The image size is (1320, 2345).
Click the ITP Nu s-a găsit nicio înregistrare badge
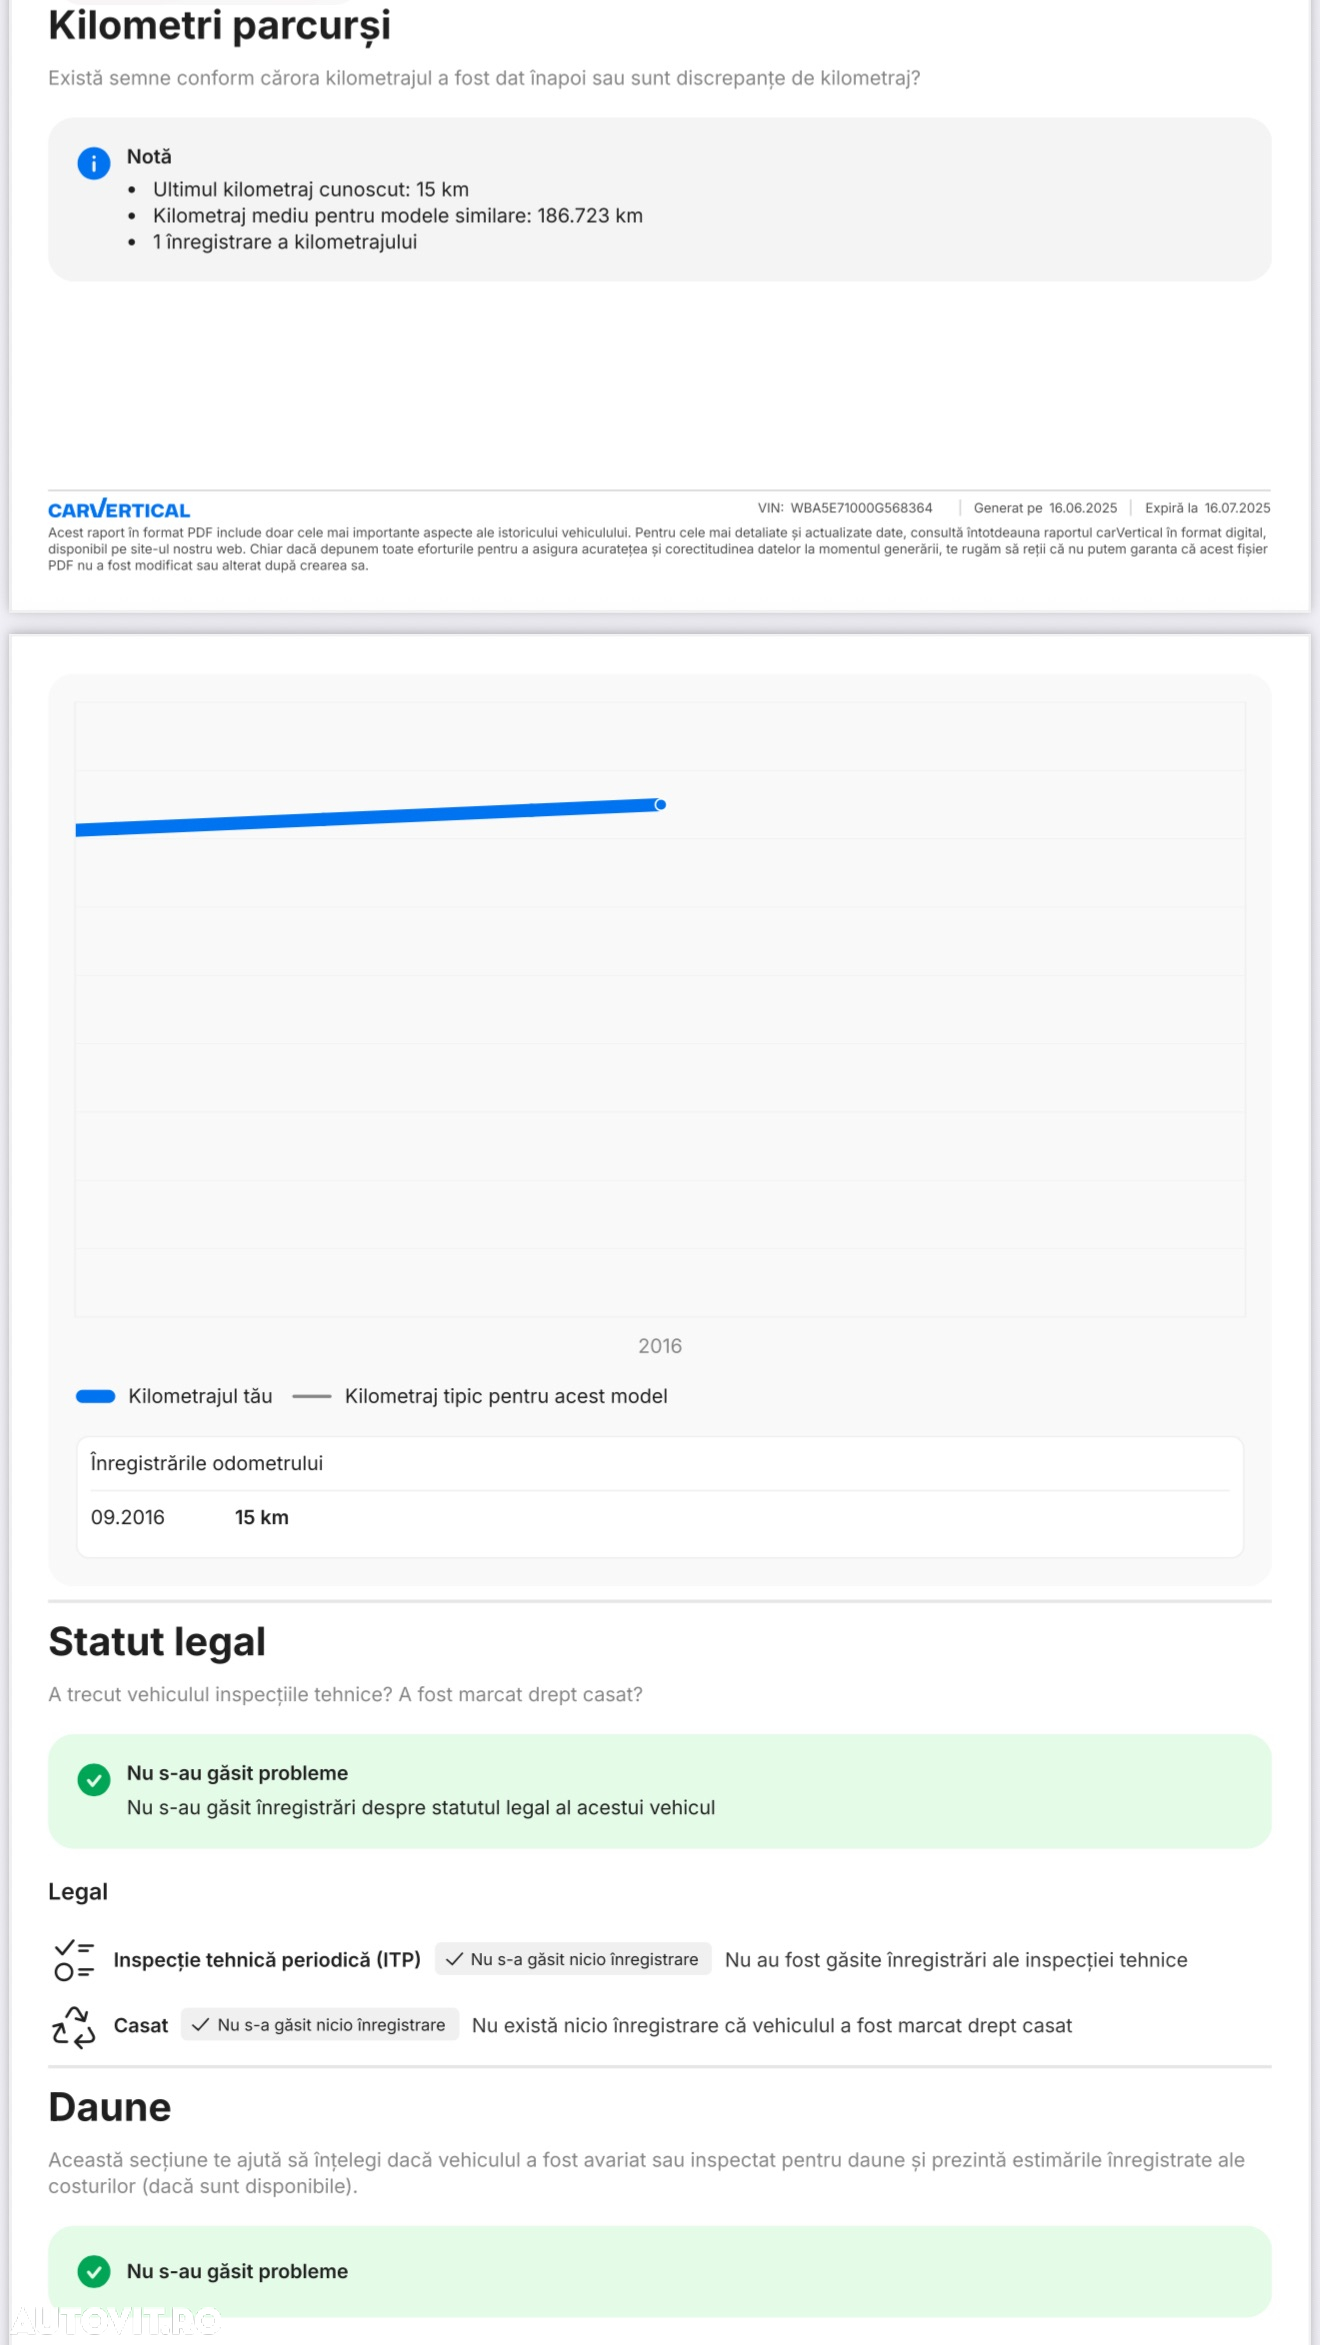click(573, 1959)
